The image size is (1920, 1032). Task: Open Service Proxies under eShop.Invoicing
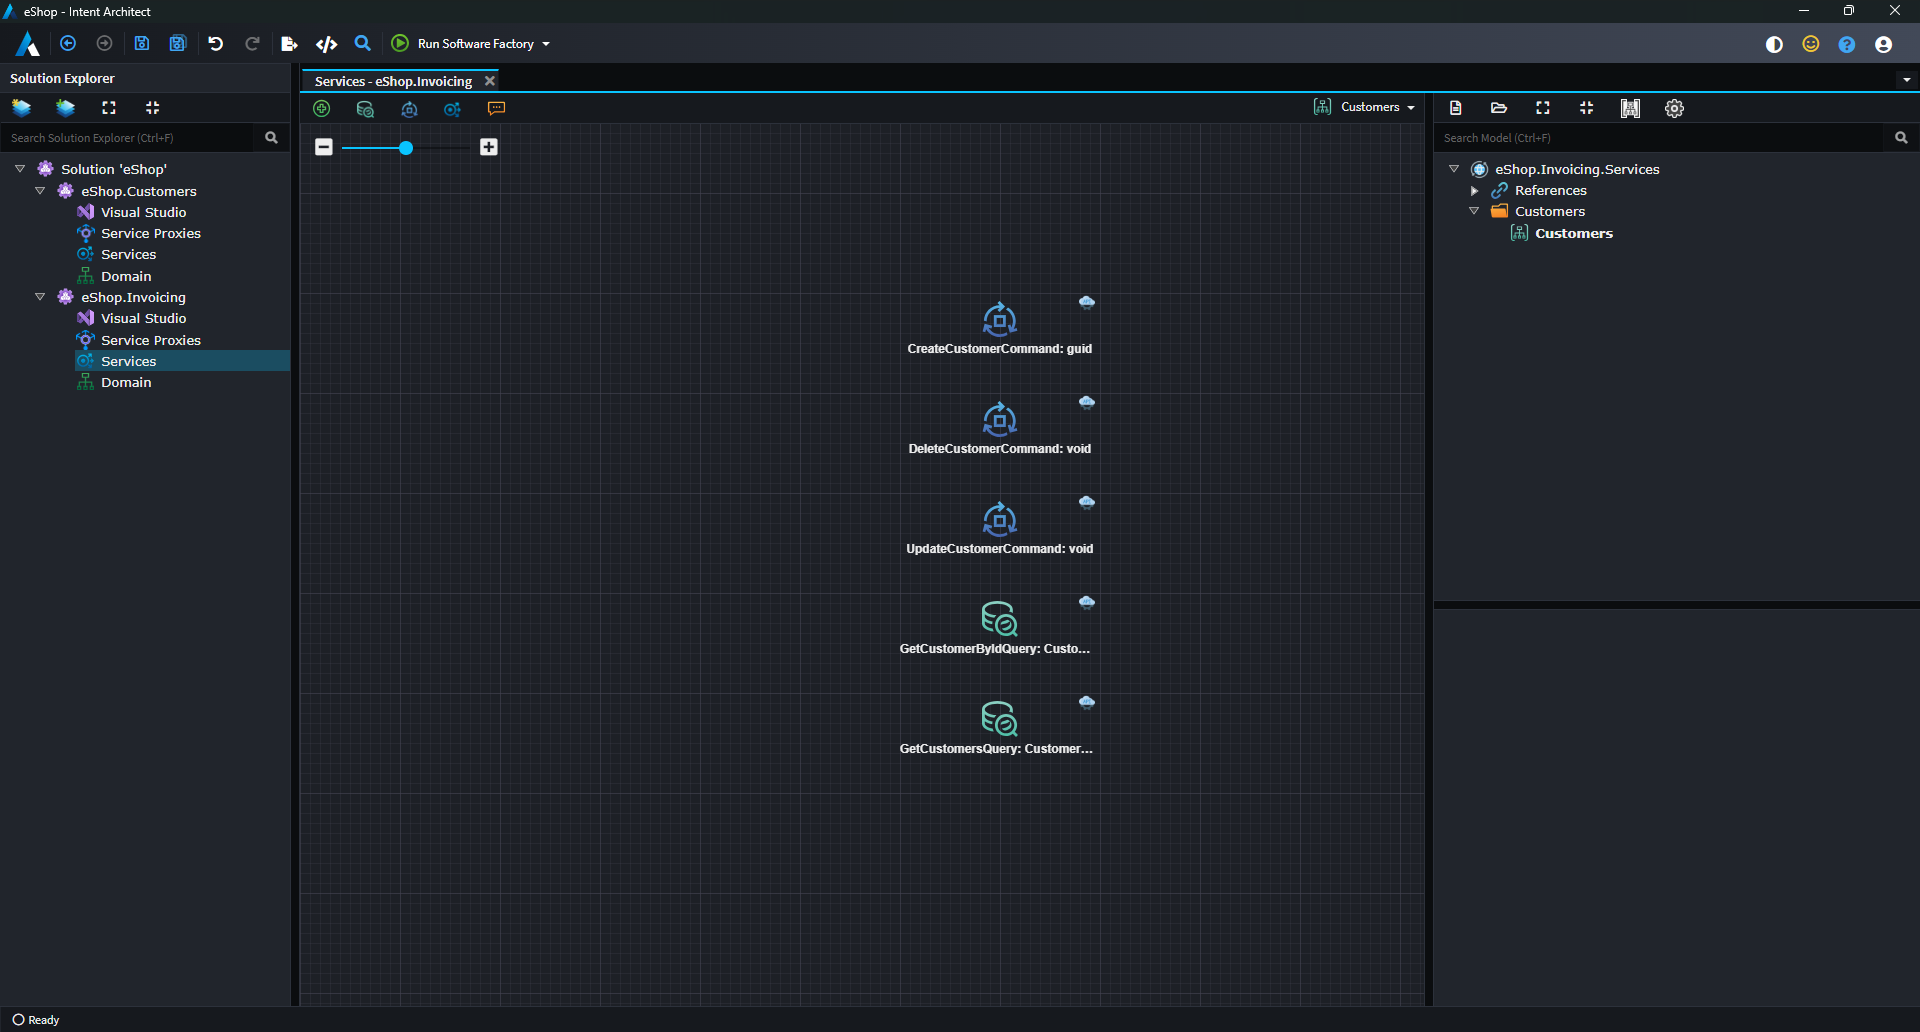[150, 340]
